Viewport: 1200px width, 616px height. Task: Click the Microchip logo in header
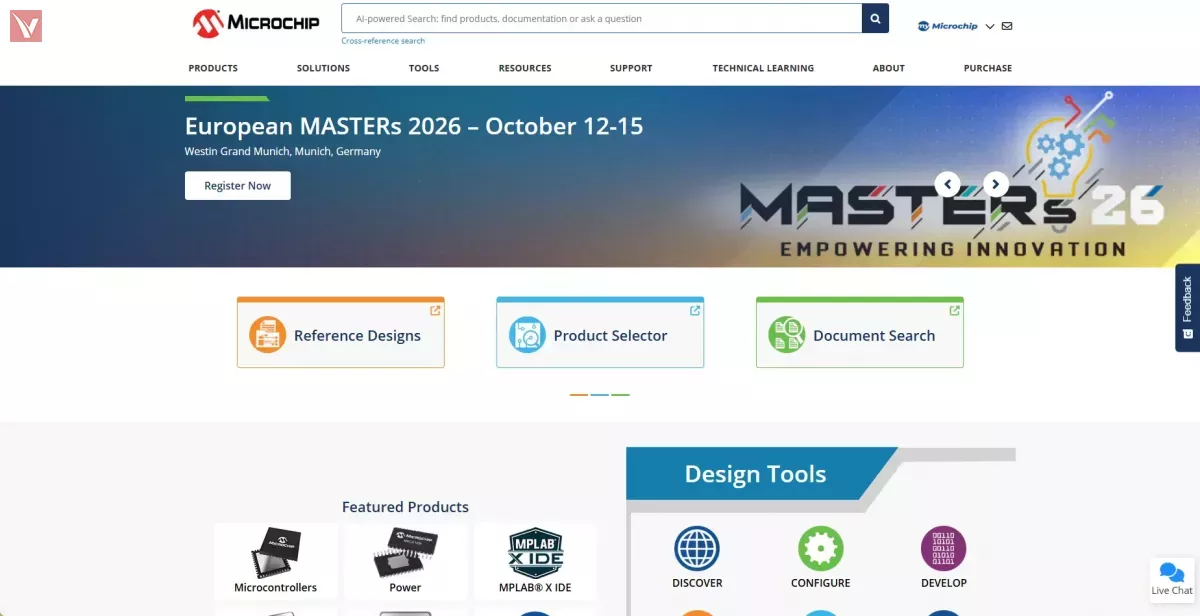click(256, 23)
